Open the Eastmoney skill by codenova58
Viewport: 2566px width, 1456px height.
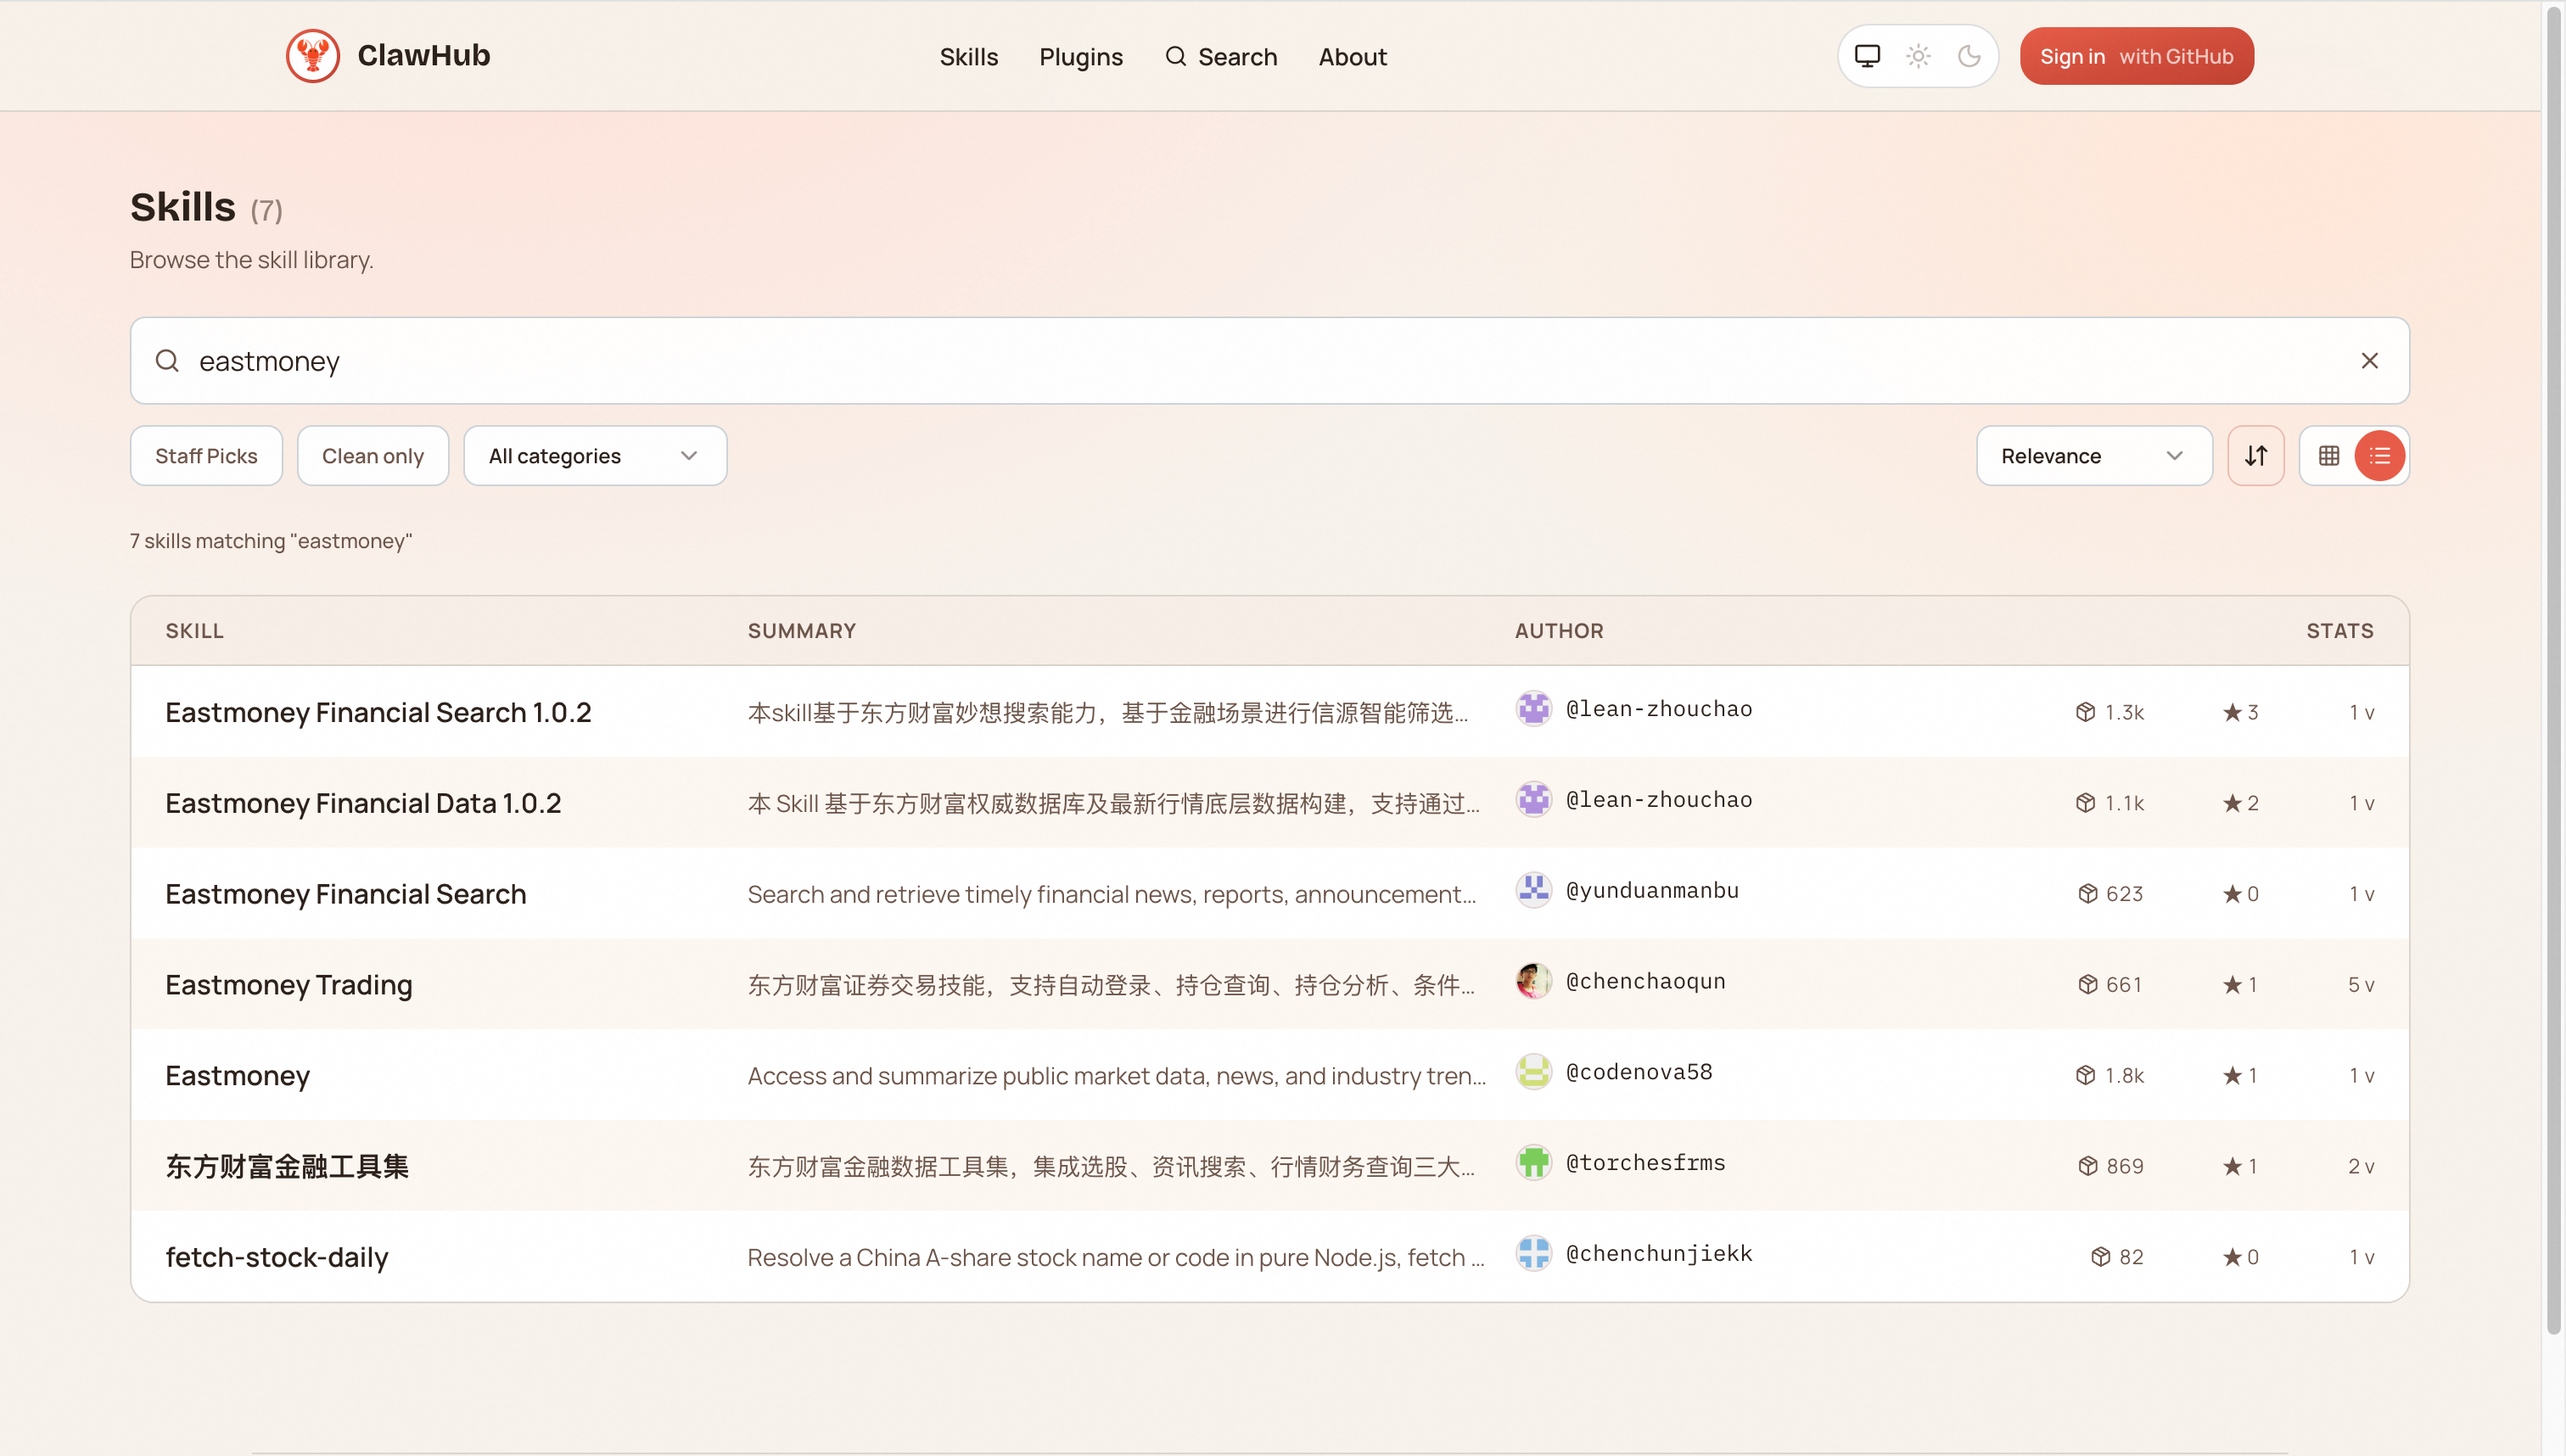(238, 1076)
